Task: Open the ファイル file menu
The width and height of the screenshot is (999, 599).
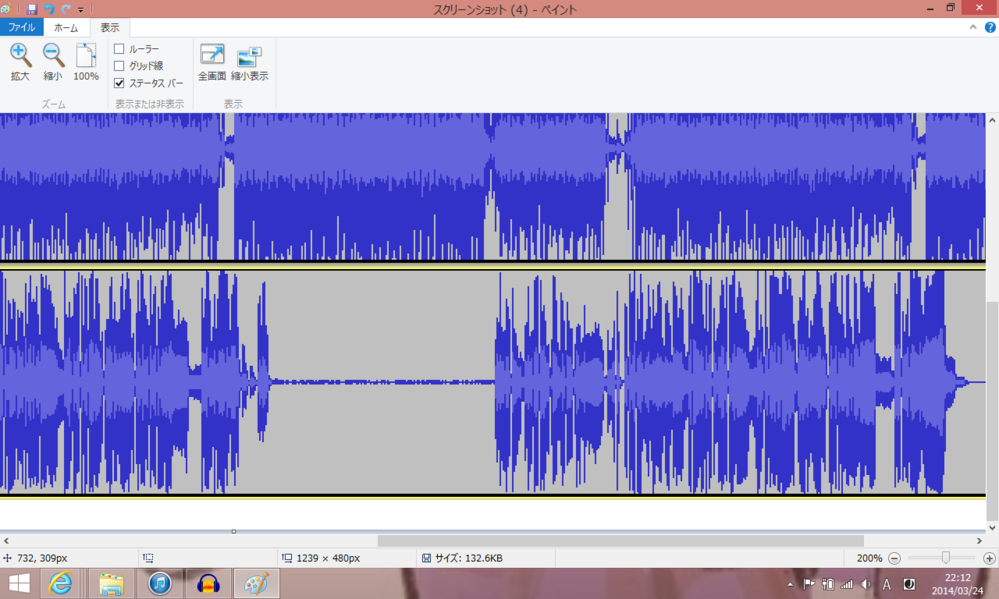Action: [x=22, y=27]
